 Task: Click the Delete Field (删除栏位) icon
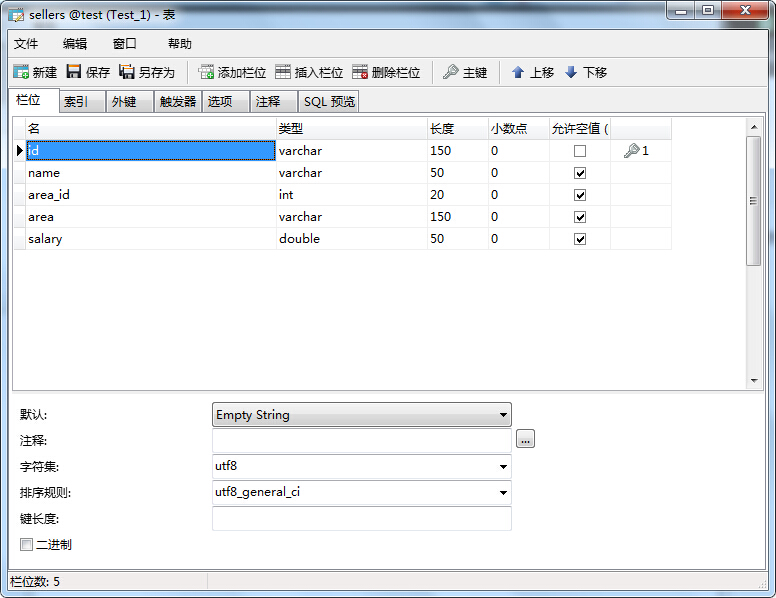[360, 72]
